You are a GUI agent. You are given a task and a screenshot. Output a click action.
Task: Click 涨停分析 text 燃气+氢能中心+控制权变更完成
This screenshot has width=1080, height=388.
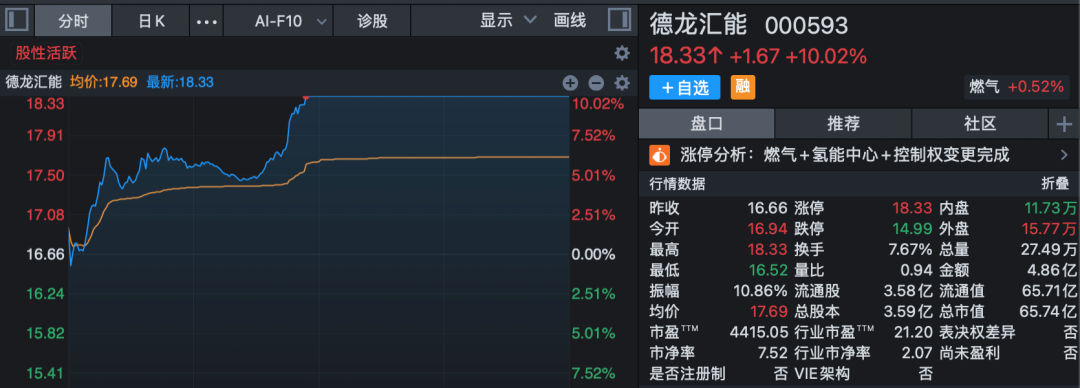point(886,155)
